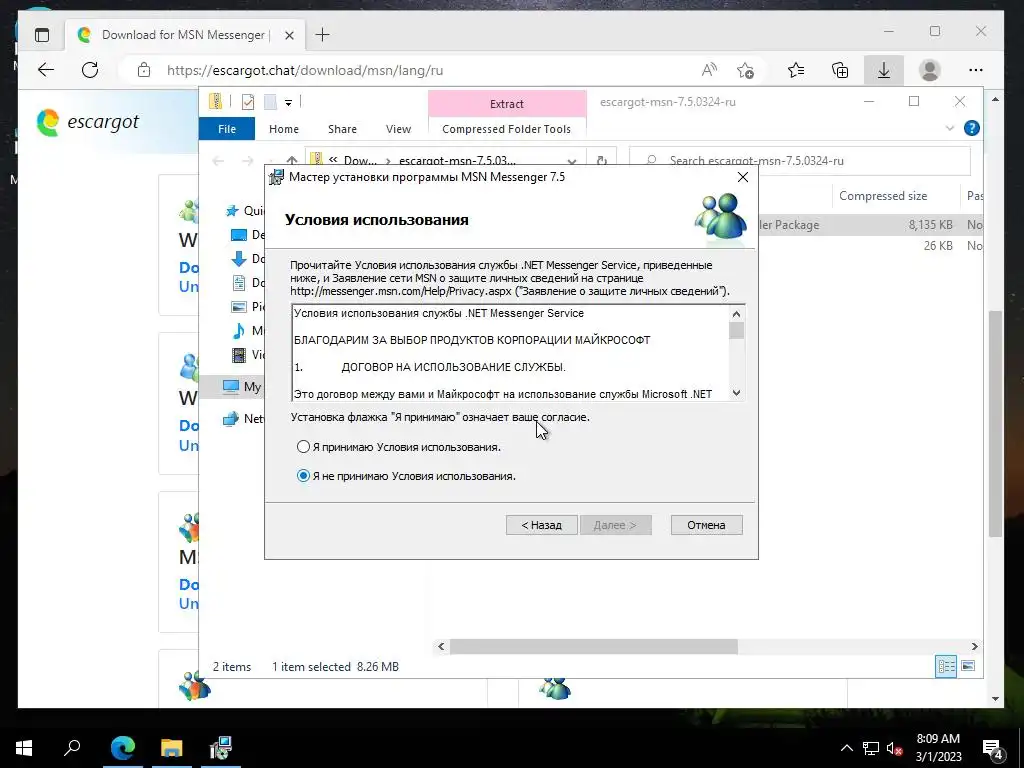Click the Search escargot-msn-7.5.0324-ru field
Image resolution: width=1024 pixels, height=768 pixels.
tap(799, 161)
